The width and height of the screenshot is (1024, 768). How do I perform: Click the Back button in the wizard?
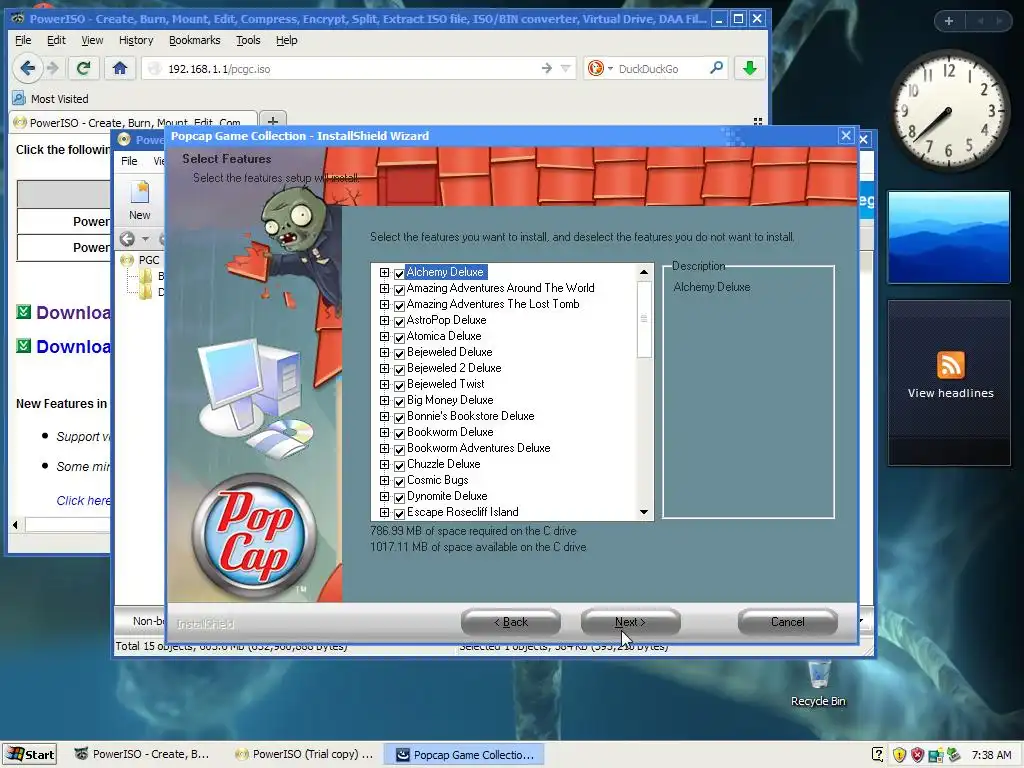pyautogui.click(x=511, y=622)
